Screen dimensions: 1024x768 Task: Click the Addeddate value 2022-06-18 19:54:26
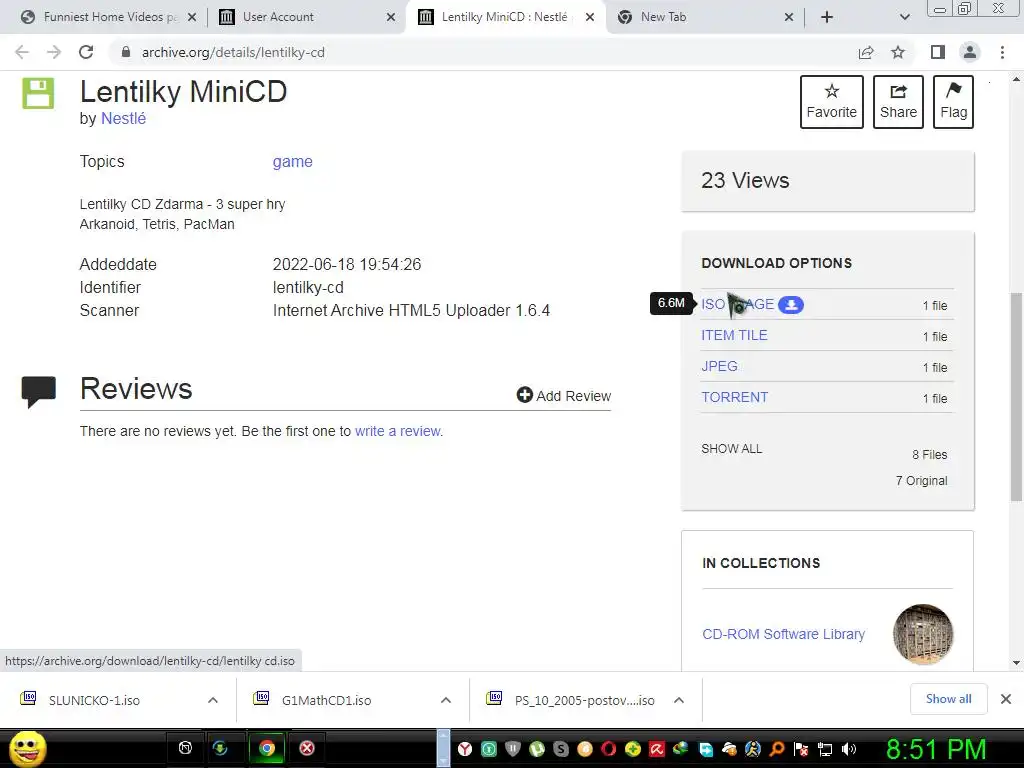pos(347,264)
